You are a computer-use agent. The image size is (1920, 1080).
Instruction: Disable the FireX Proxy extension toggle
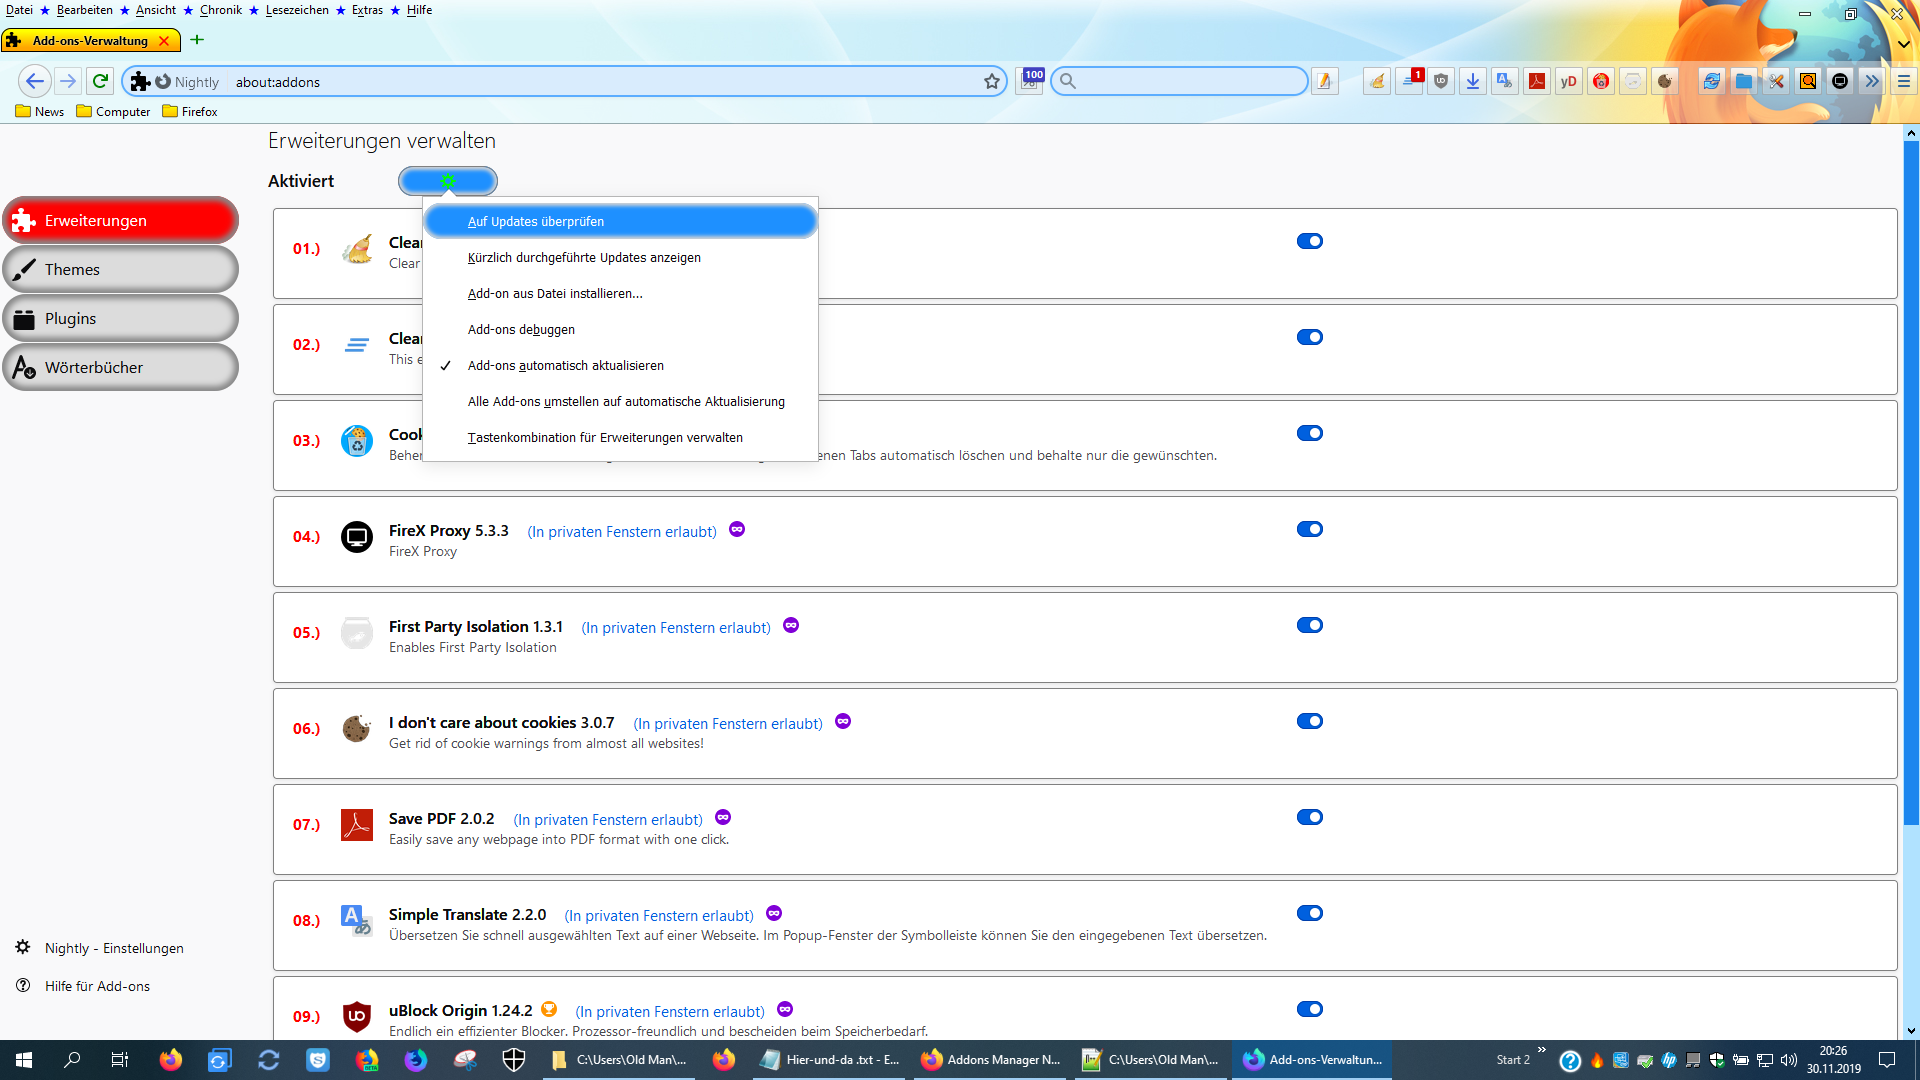coord(1309,529)
